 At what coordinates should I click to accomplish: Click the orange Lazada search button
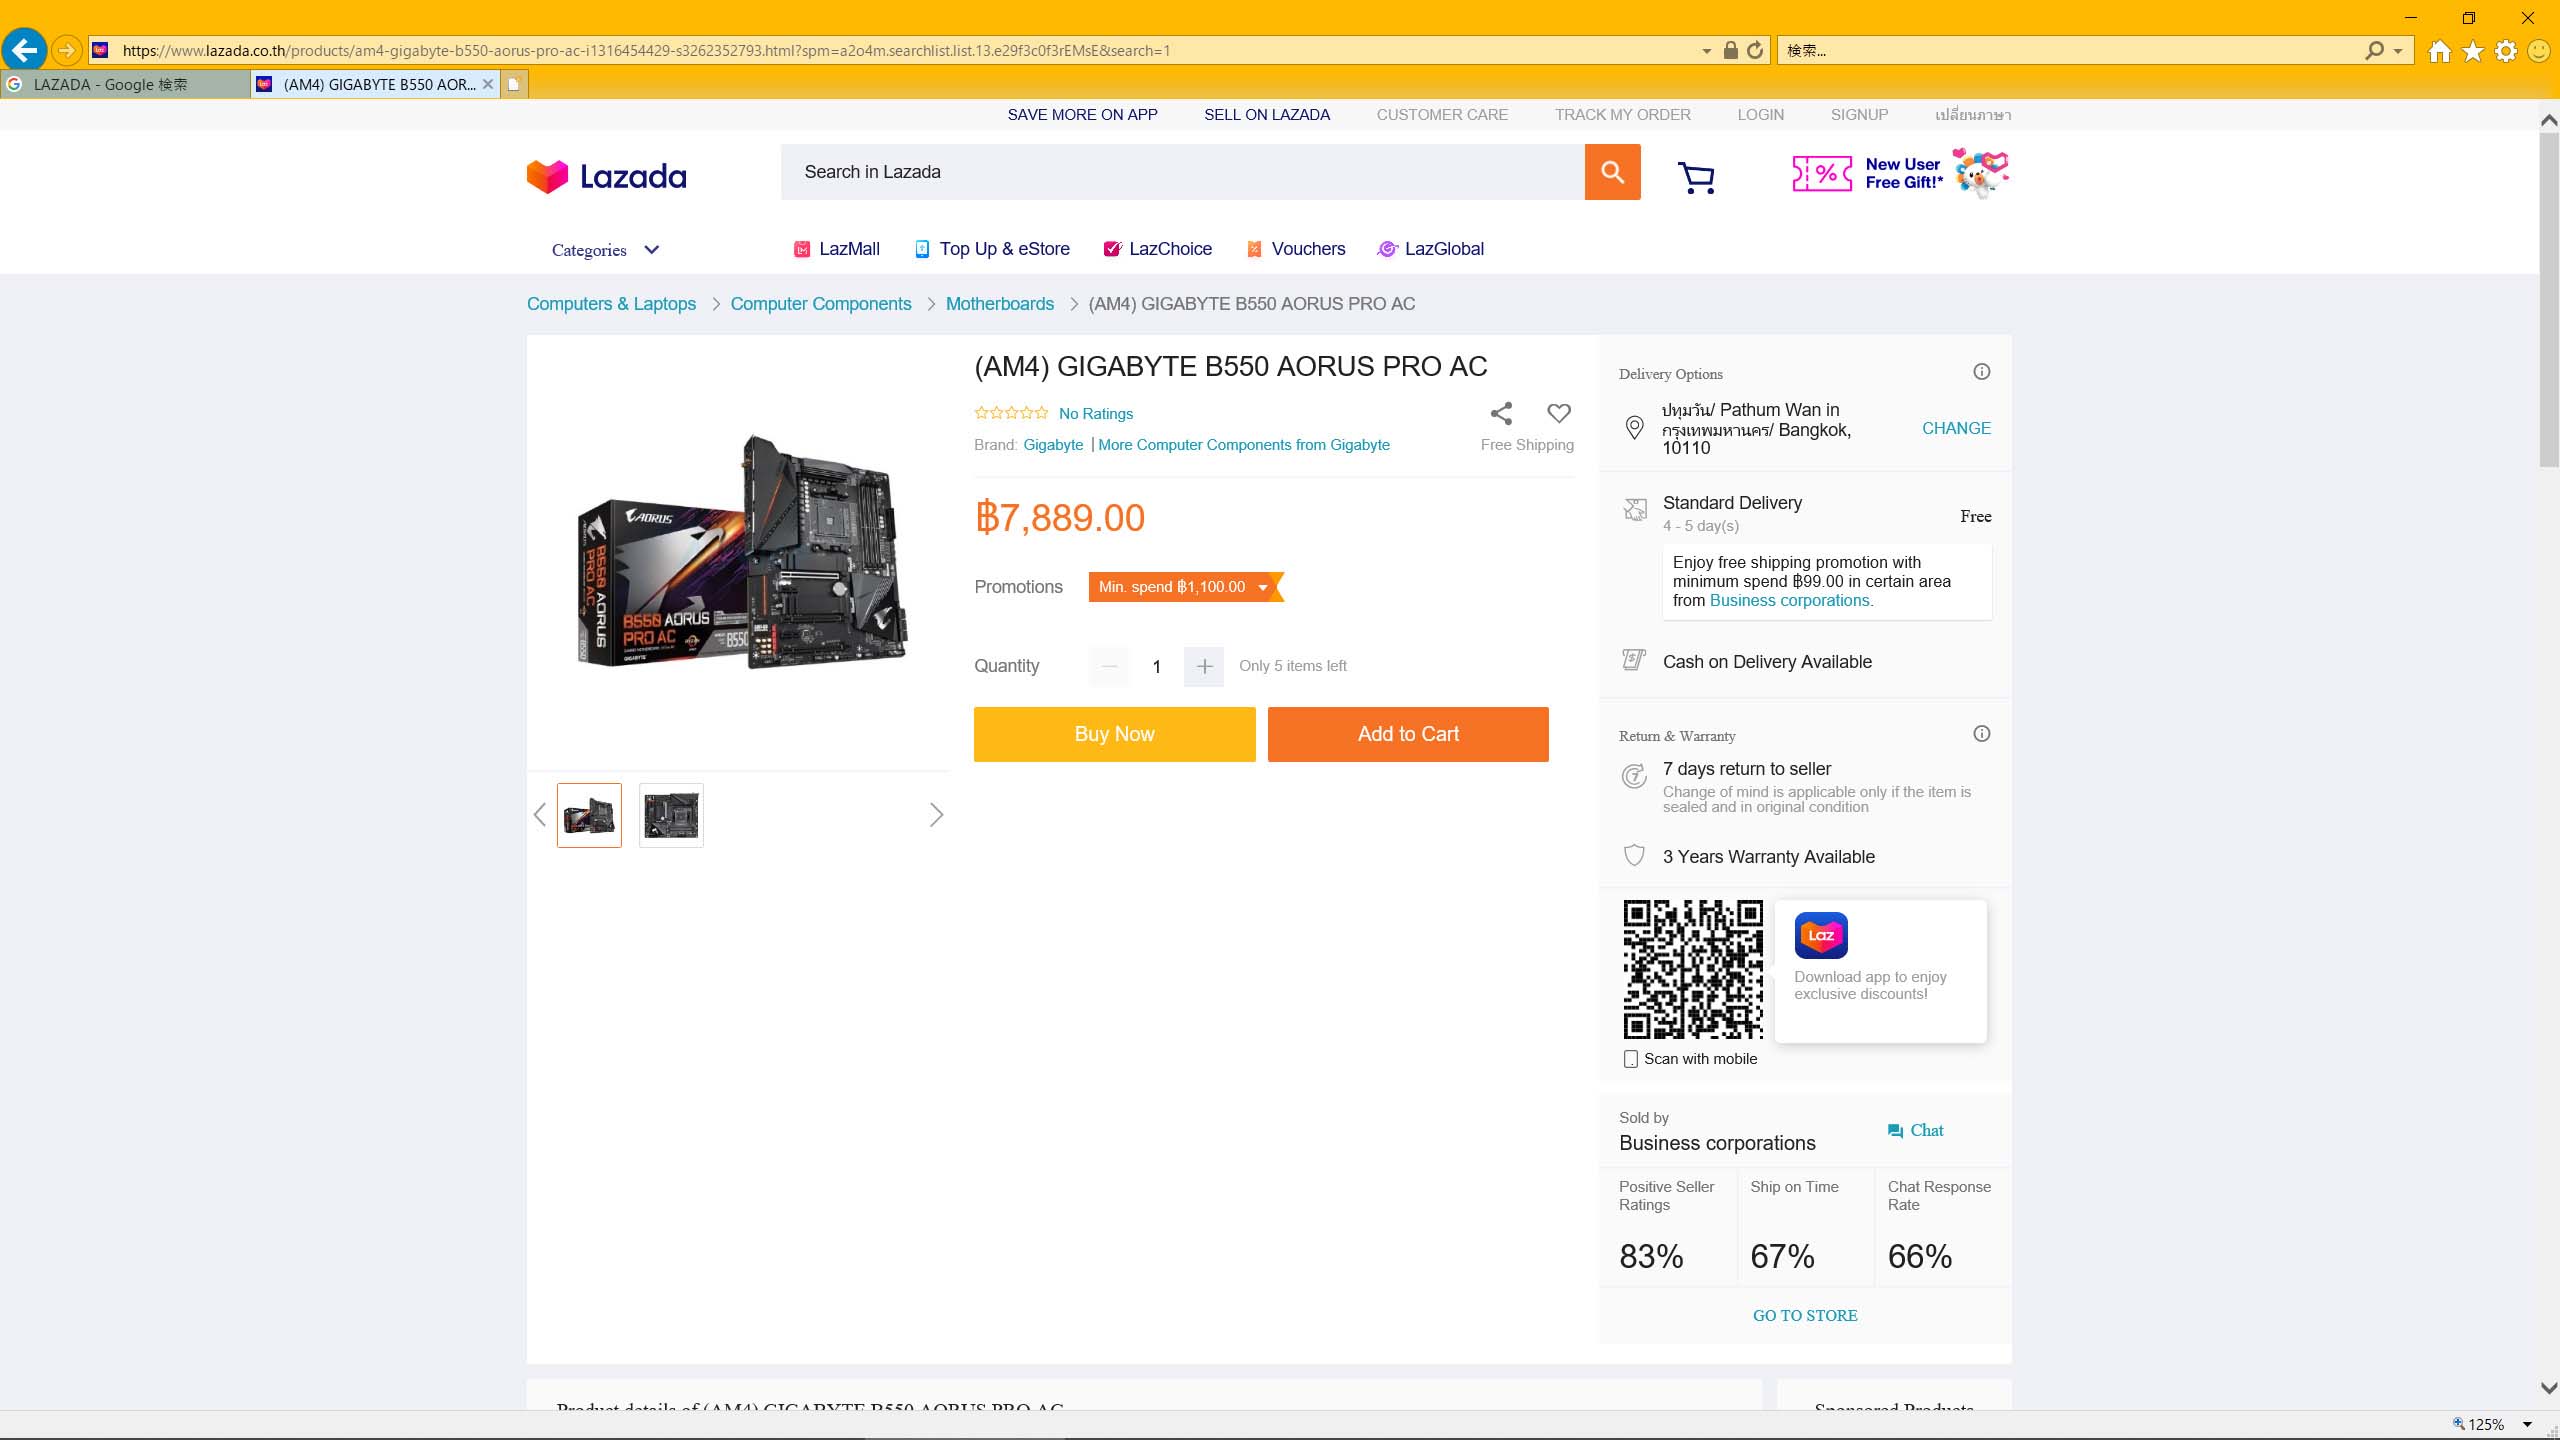[1612, 172]
